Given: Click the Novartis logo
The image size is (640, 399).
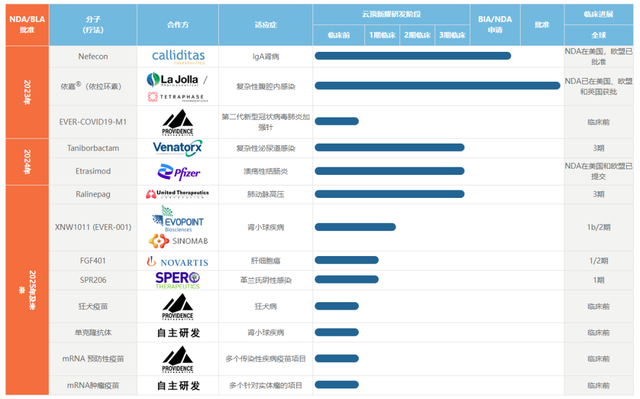Looking at the screenshot, I should pyautogui.click(x=178, y=262).
